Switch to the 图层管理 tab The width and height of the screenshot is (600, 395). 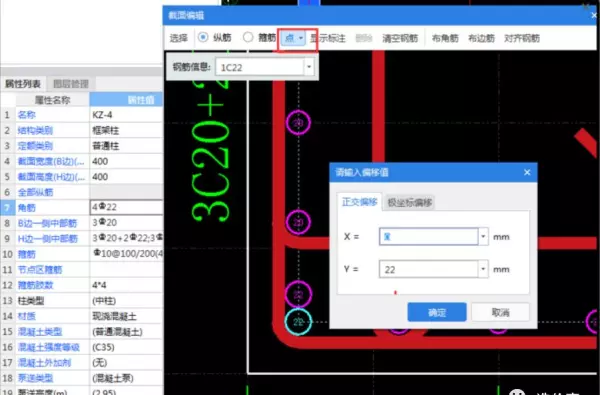71,83
